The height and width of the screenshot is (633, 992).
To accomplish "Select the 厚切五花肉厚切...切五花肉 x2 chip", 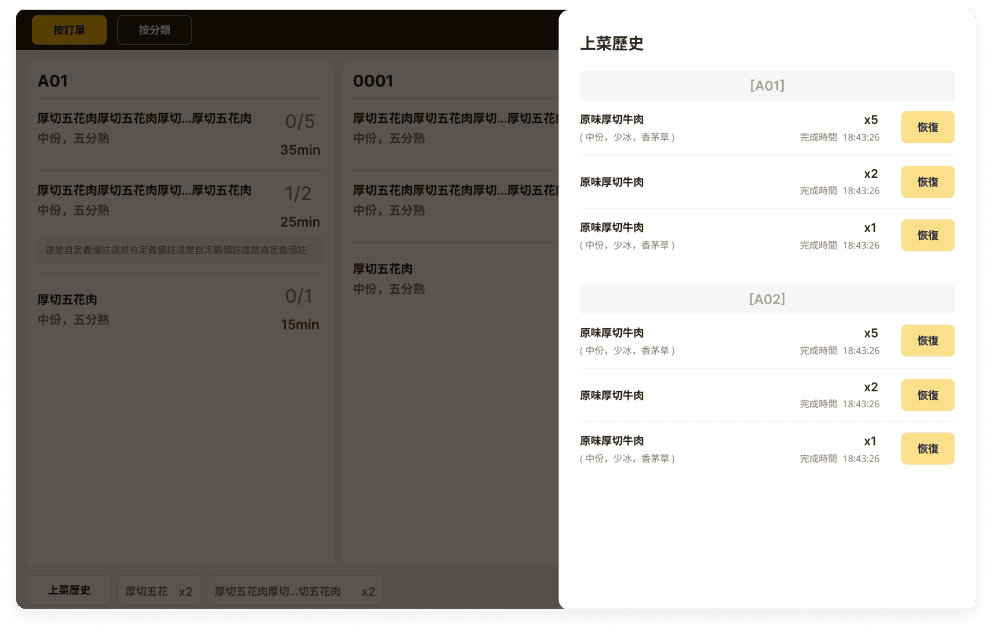I will tap(295, 591).
